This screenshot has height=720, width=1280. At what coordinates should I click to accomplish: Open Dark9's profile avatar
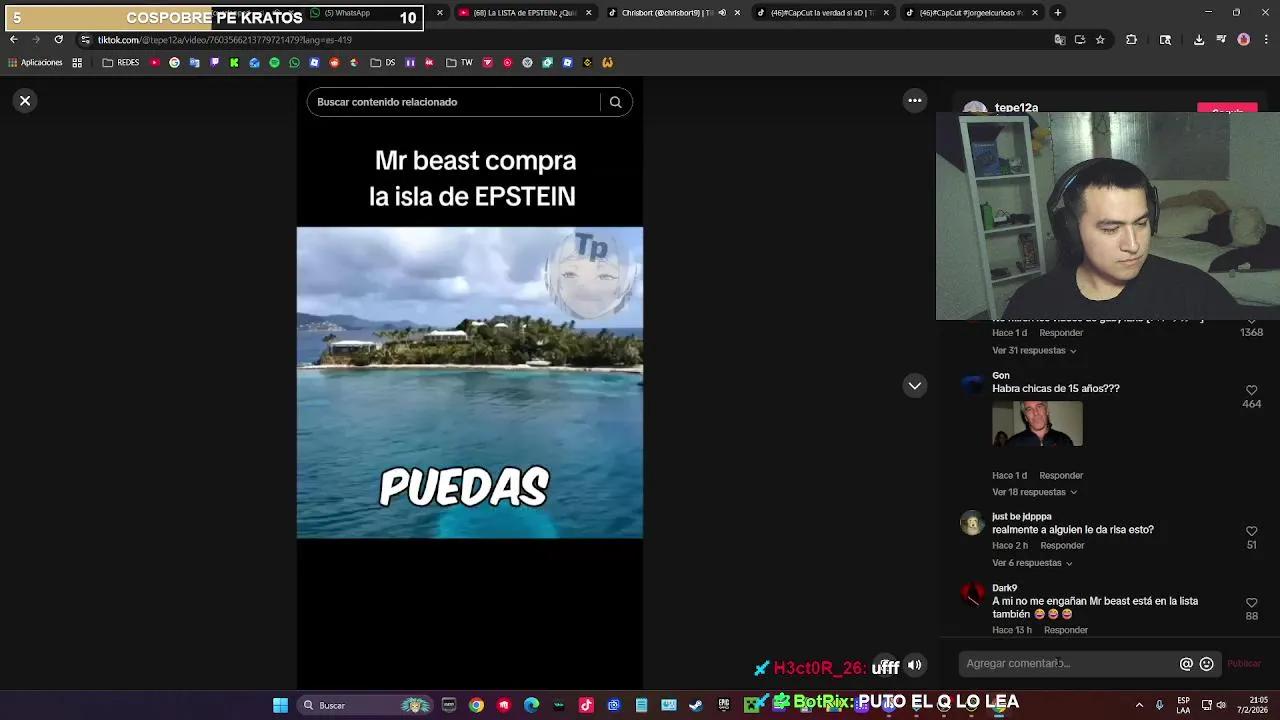[x=972, y=595]
